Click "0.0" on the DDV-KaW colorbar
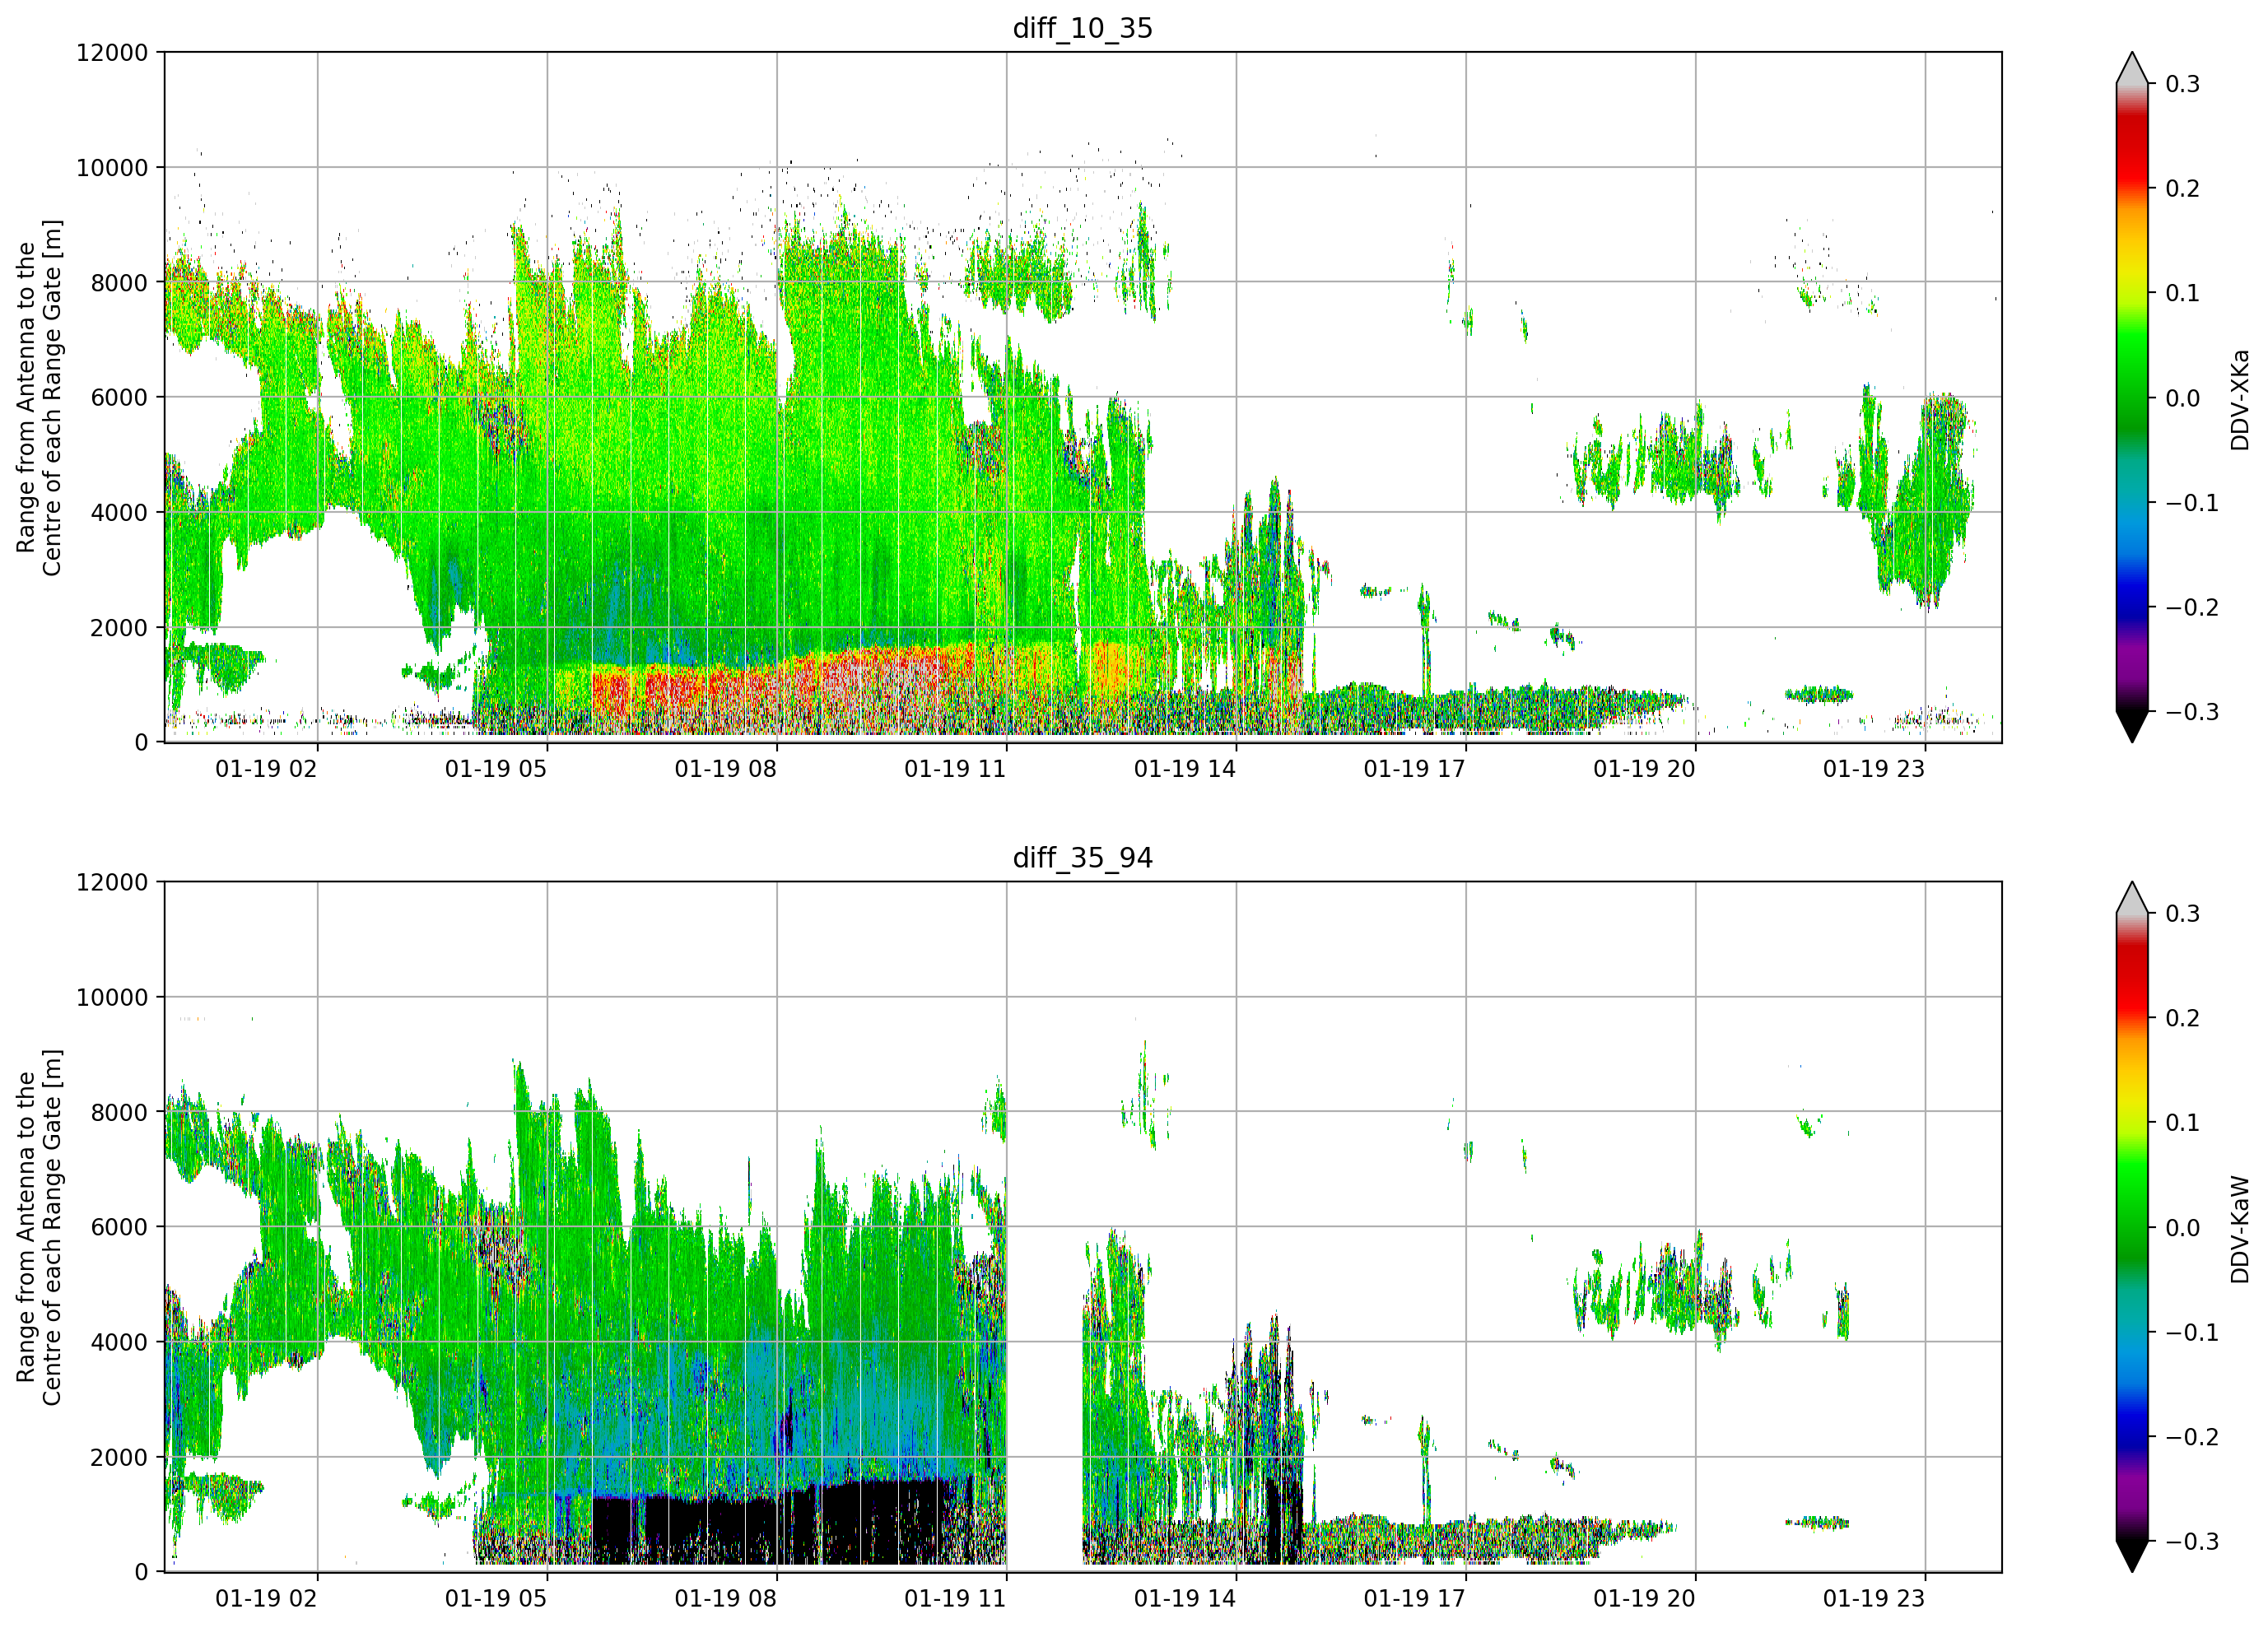2268x1628 pixels. point(2183,1228)
